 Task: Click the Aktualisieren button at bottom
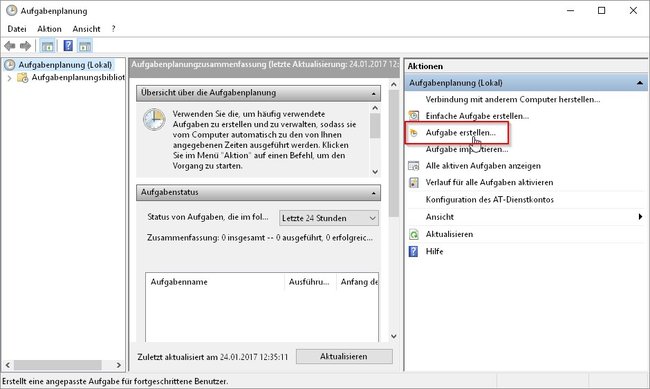point(344,357)
